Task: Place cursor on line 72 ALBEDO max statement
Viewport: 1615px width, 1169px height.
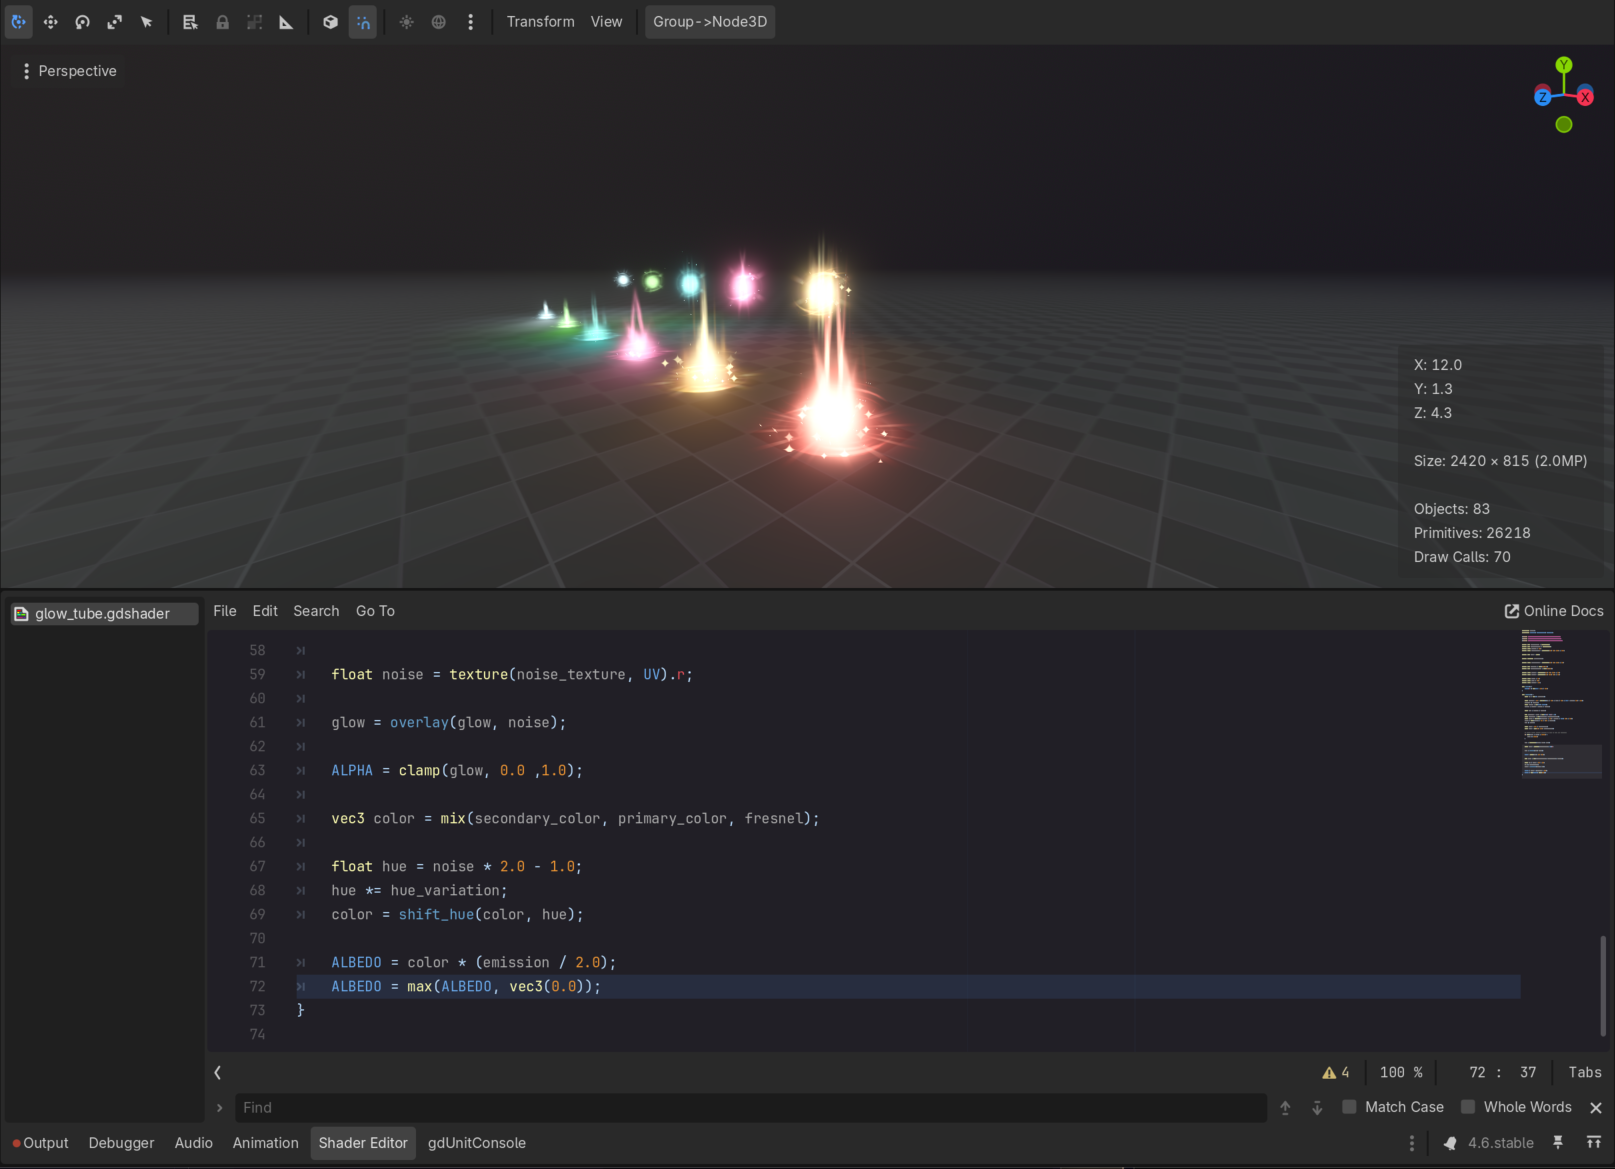Action: (466, 987)
